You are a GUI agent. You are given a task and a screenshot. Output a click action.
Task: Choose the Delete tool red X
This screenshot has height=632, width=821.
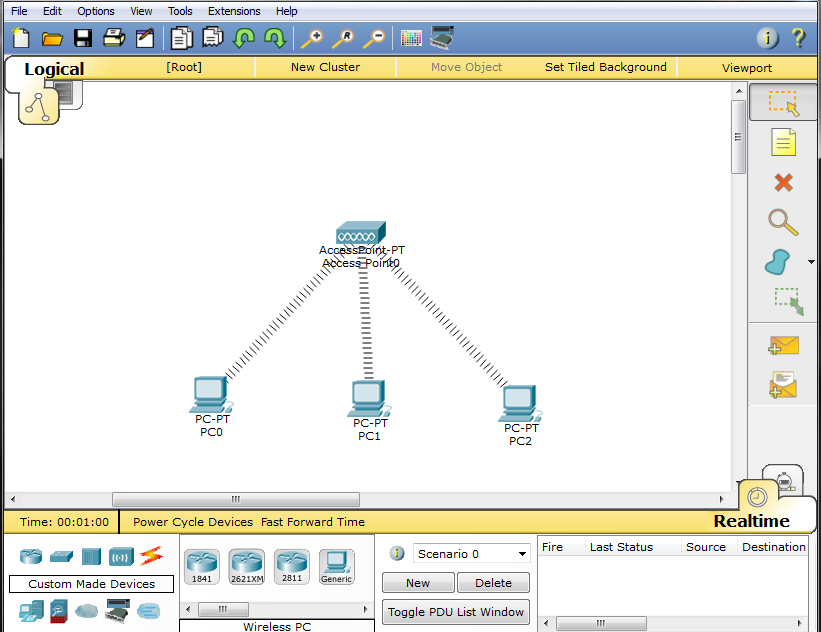pos(783,183)
